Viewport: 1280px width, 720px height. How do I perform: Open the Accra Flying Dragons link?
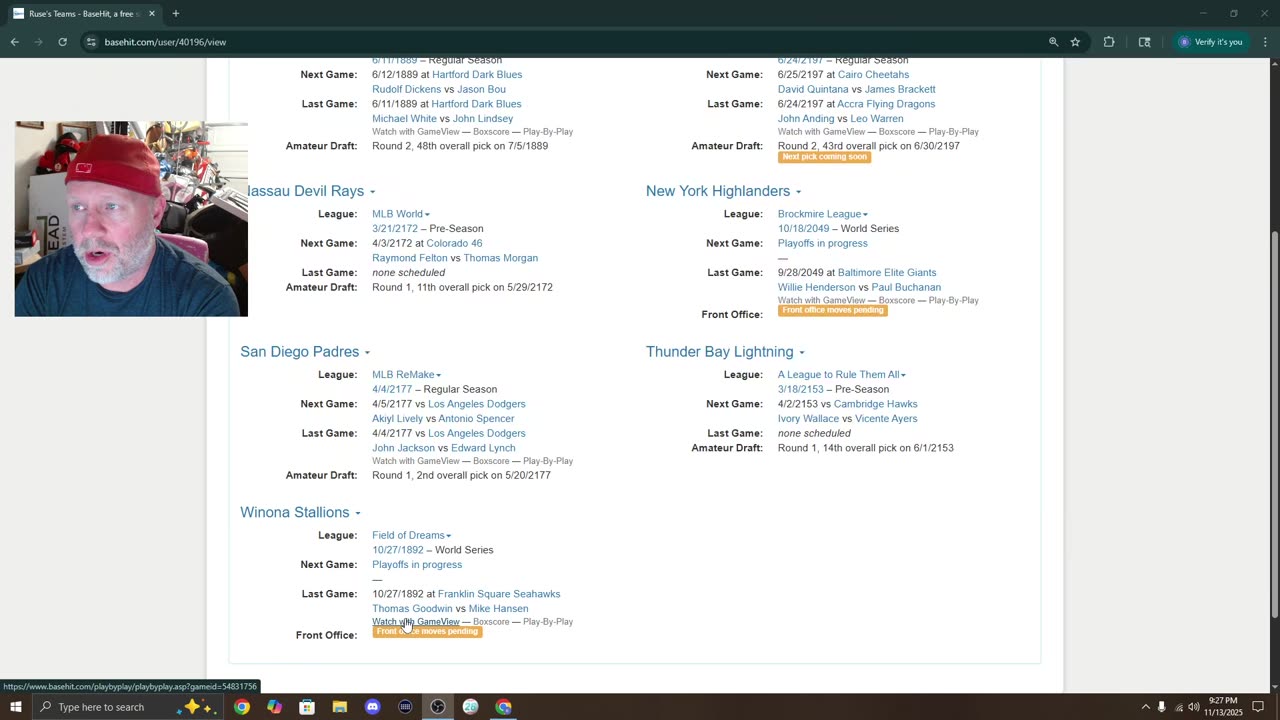coord(886,104)
